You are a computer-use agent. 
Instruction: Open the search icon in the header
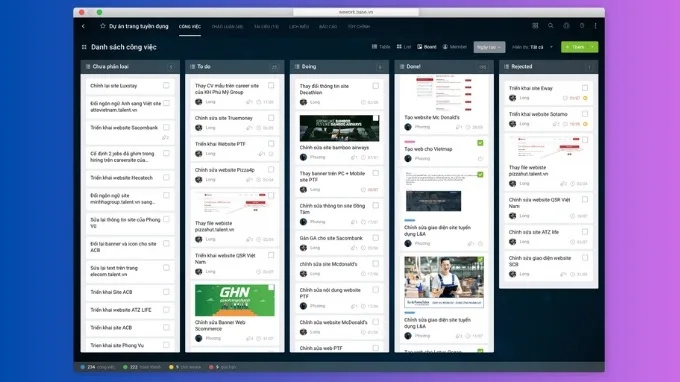(551, 26)
